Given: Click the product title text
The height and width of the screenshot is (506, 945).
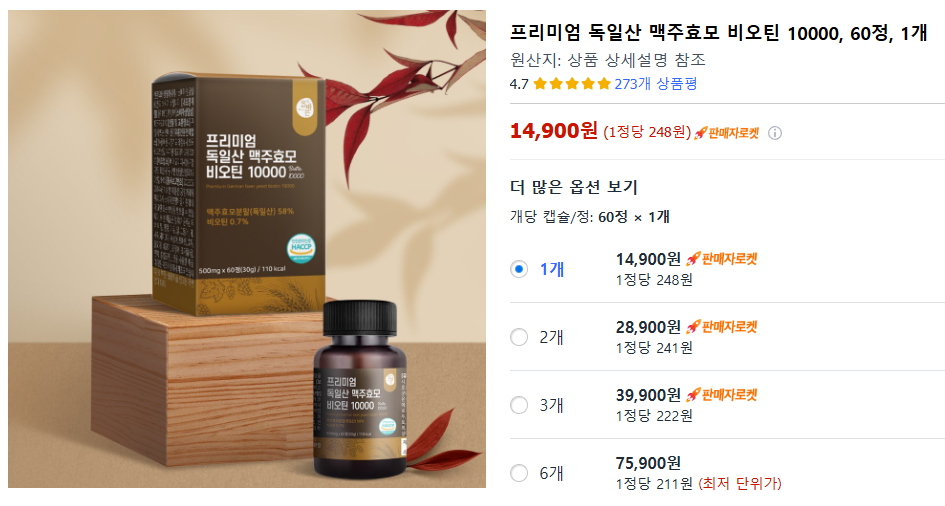Looking at the screenshot, I should tap(718, 33).
